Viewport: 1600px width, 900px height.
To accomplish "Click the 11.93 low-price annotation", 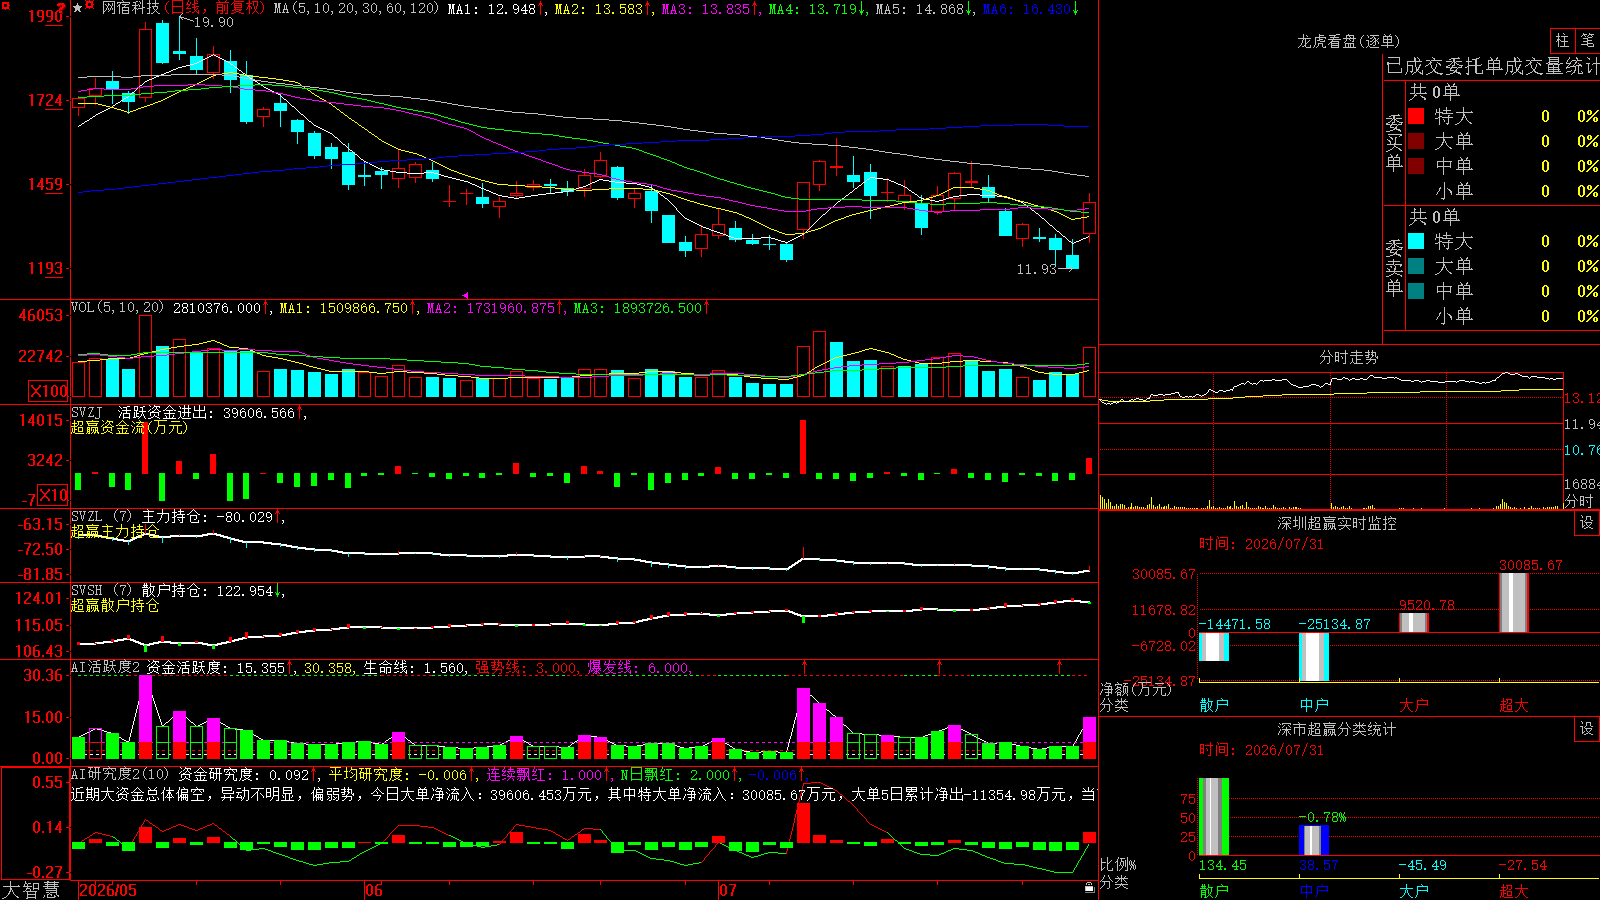I will point(1036,269).
